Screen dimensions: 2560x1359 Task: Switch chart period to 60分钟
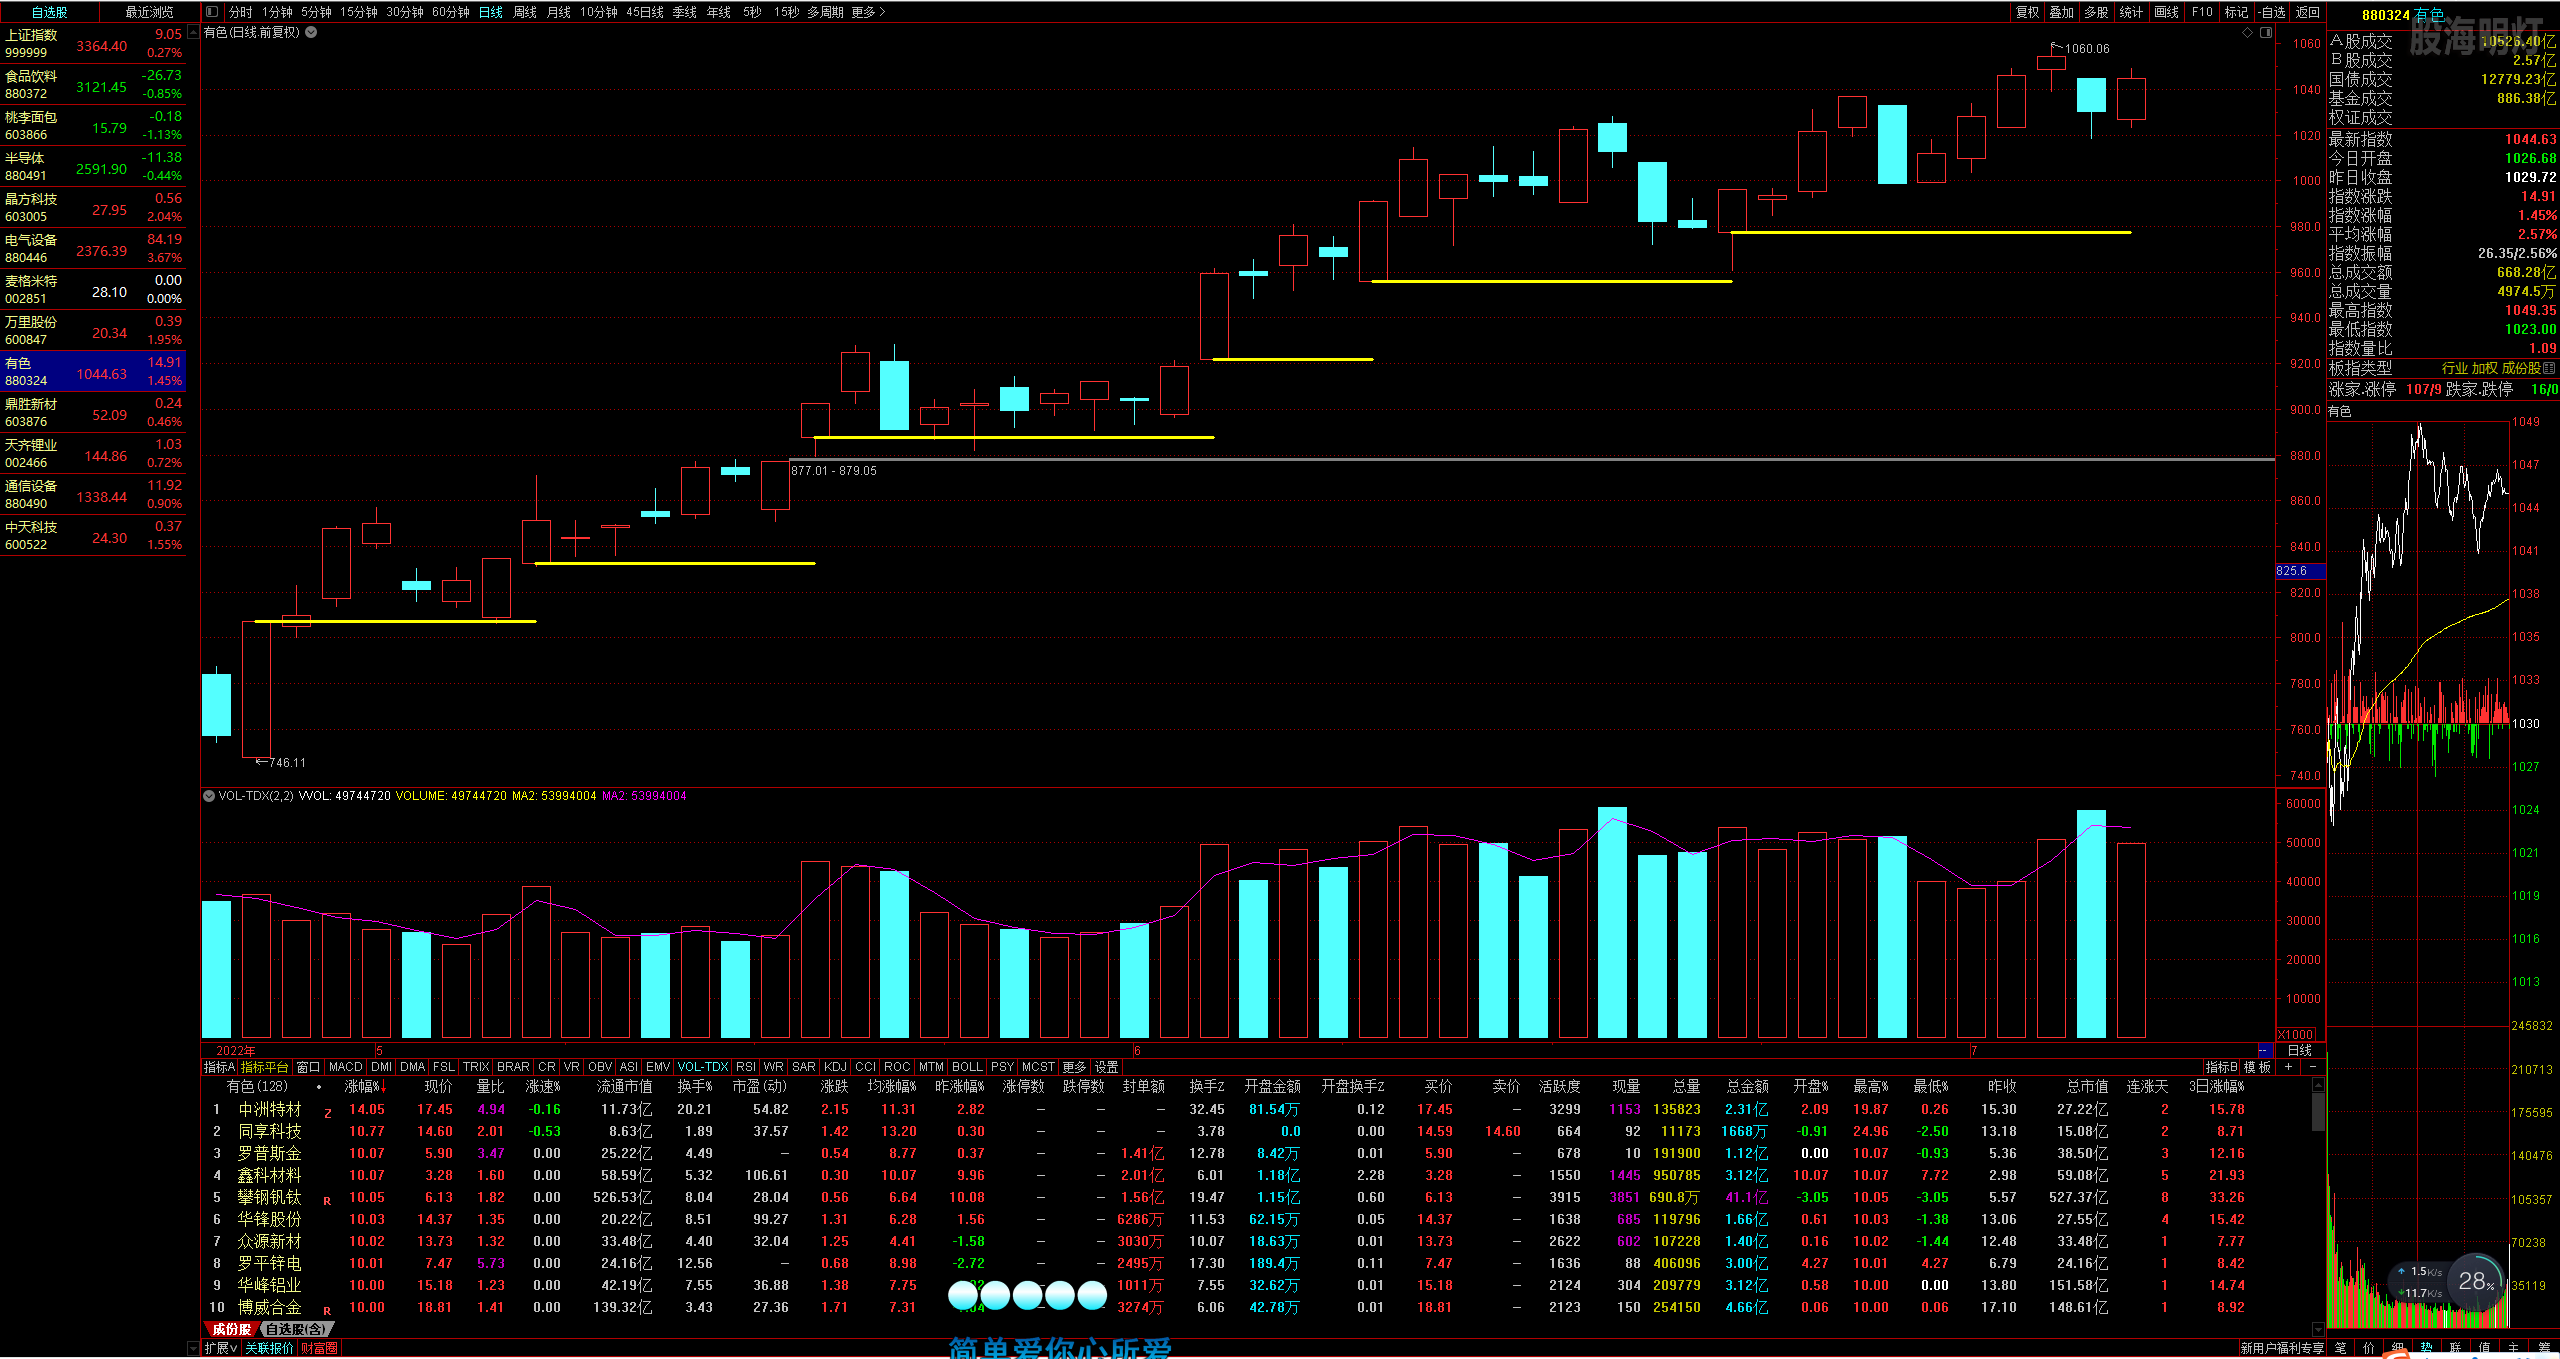point(451,12)
